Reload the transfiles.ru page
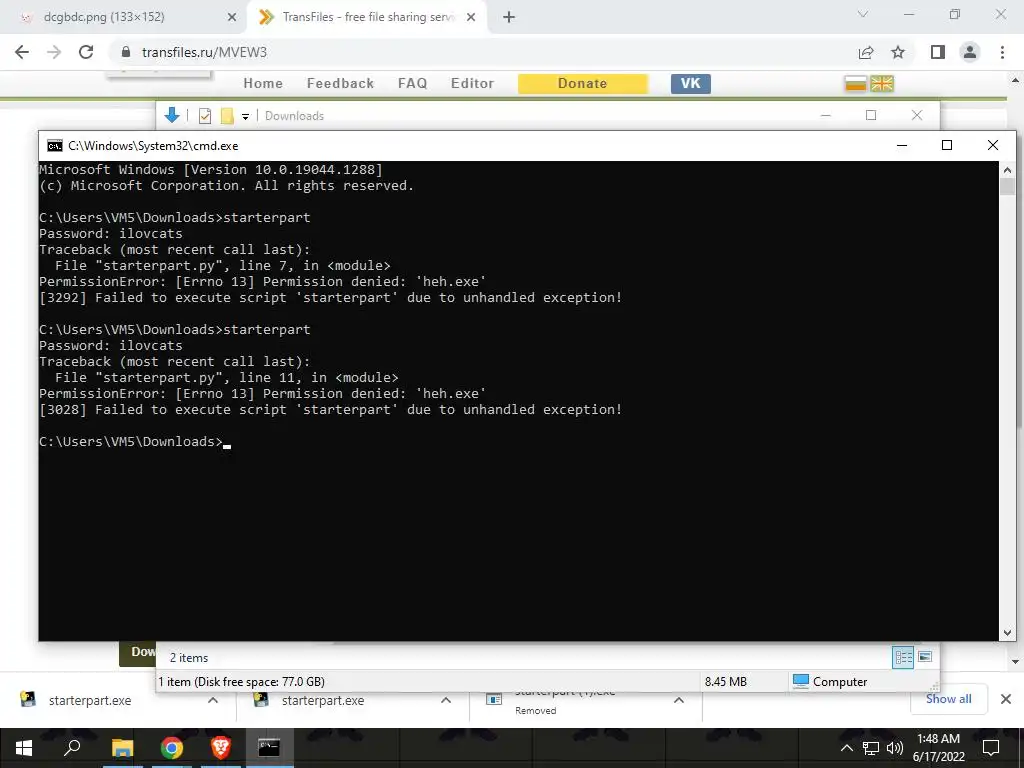 point(86,52)
